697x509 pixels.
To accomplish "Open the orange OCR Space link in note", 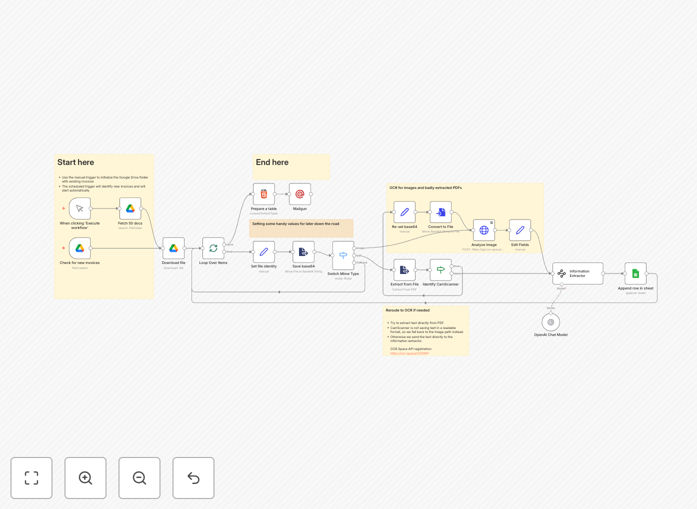I will (x=409, y=353).
